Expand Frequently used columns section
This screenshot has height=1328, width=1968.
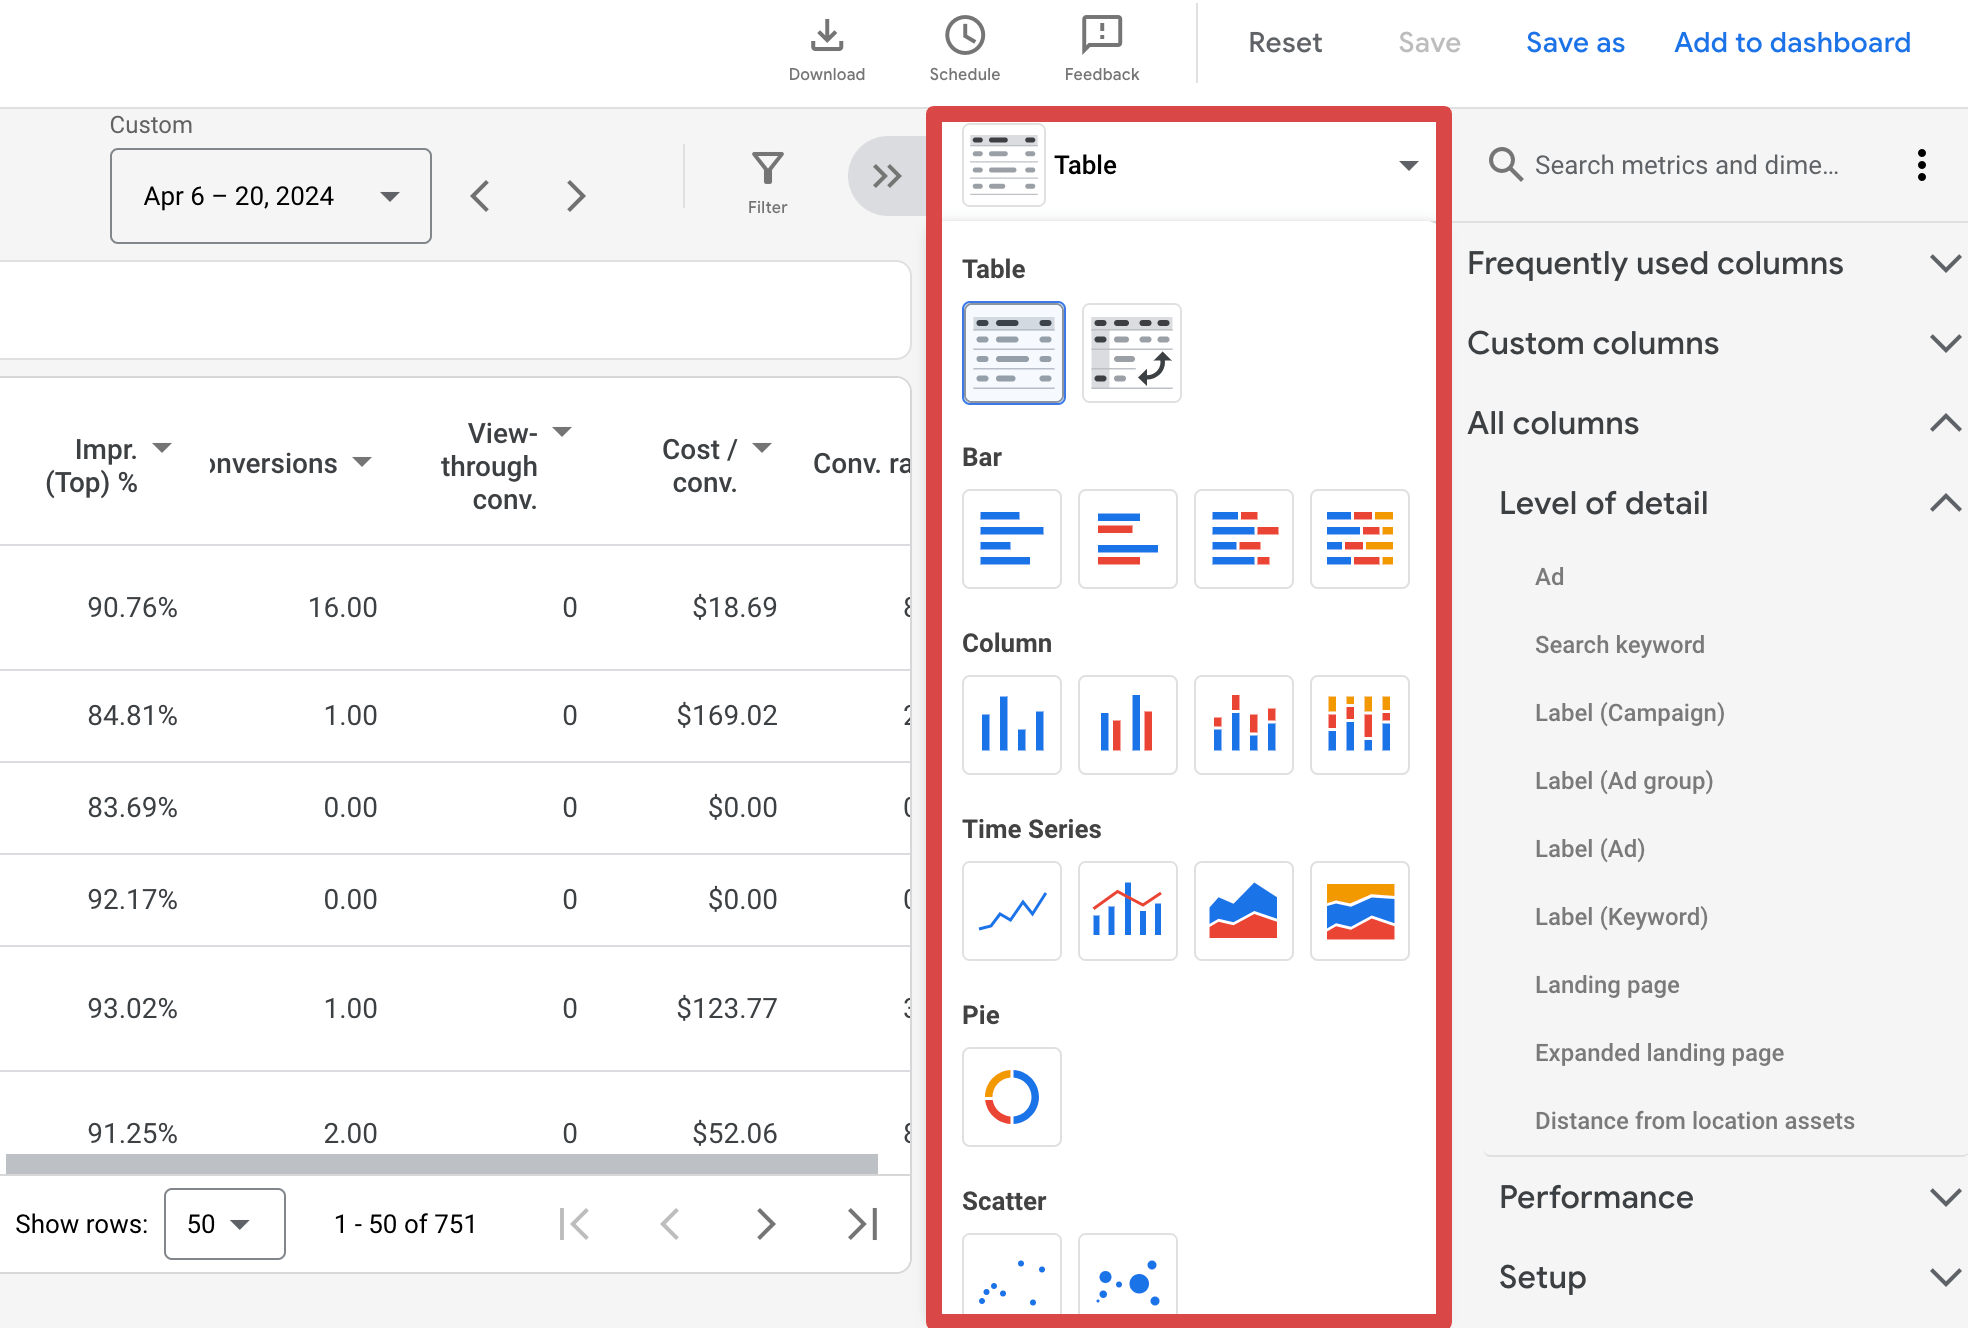(1714, 263)
